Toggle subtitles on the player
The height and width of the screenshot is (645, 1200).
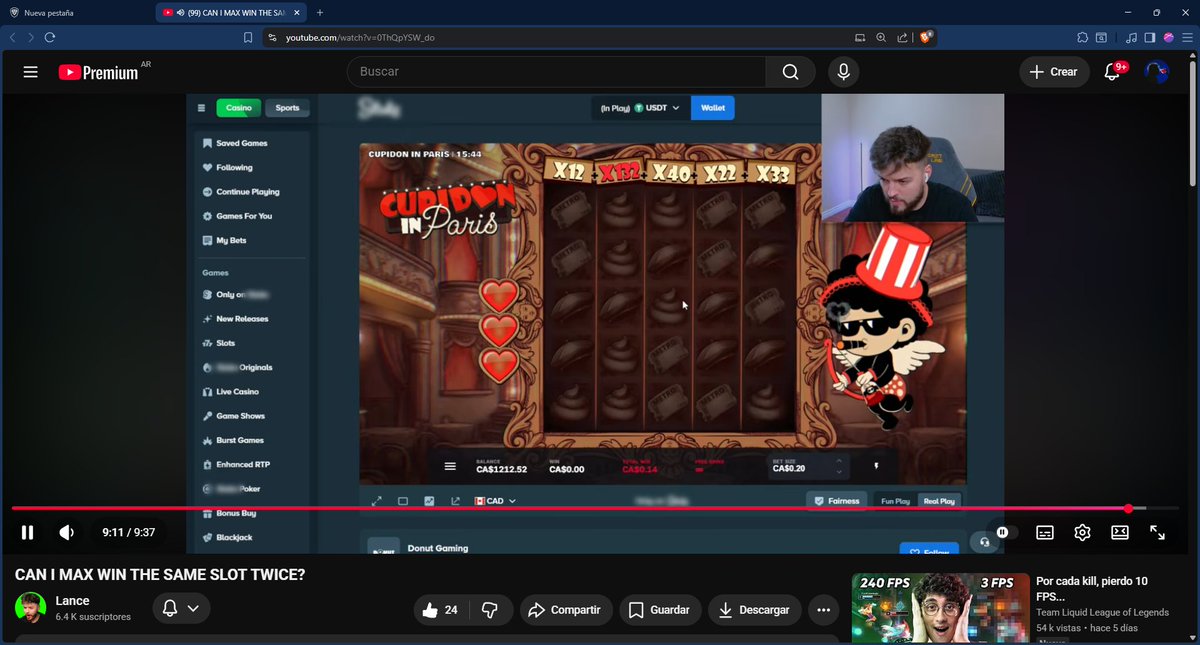point(1045,533)
